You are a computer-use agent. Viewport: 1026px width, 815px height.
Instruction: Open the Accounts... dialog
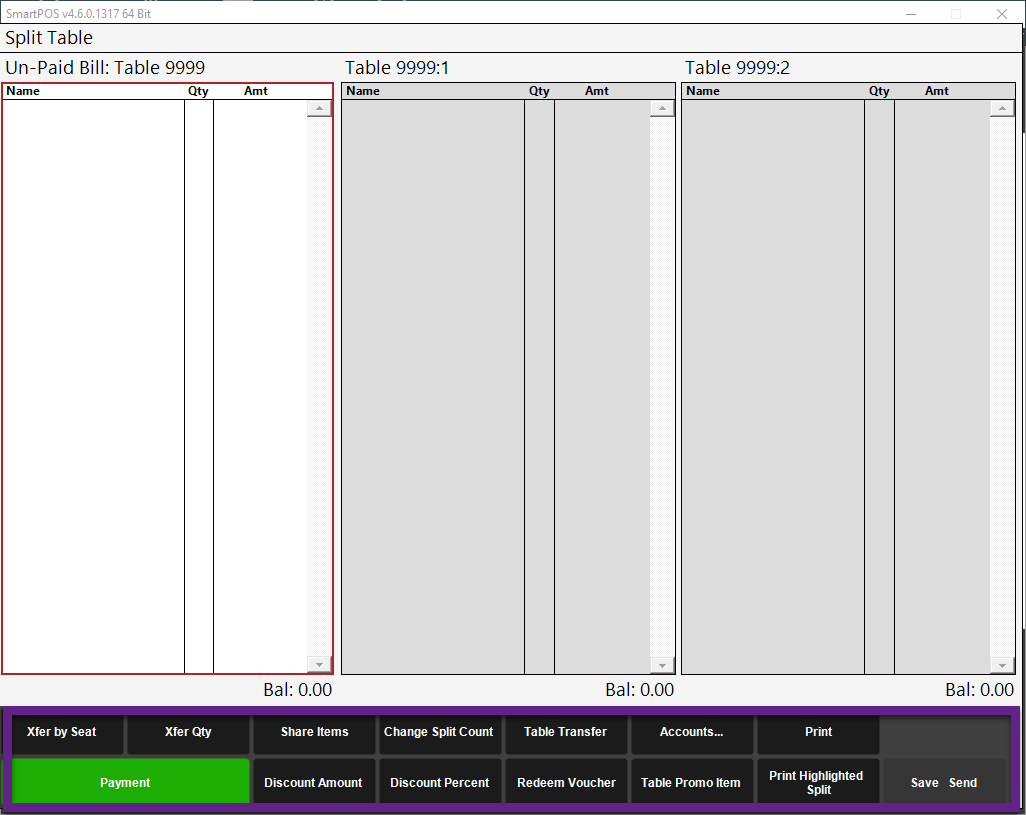click(x=691, y=732)
